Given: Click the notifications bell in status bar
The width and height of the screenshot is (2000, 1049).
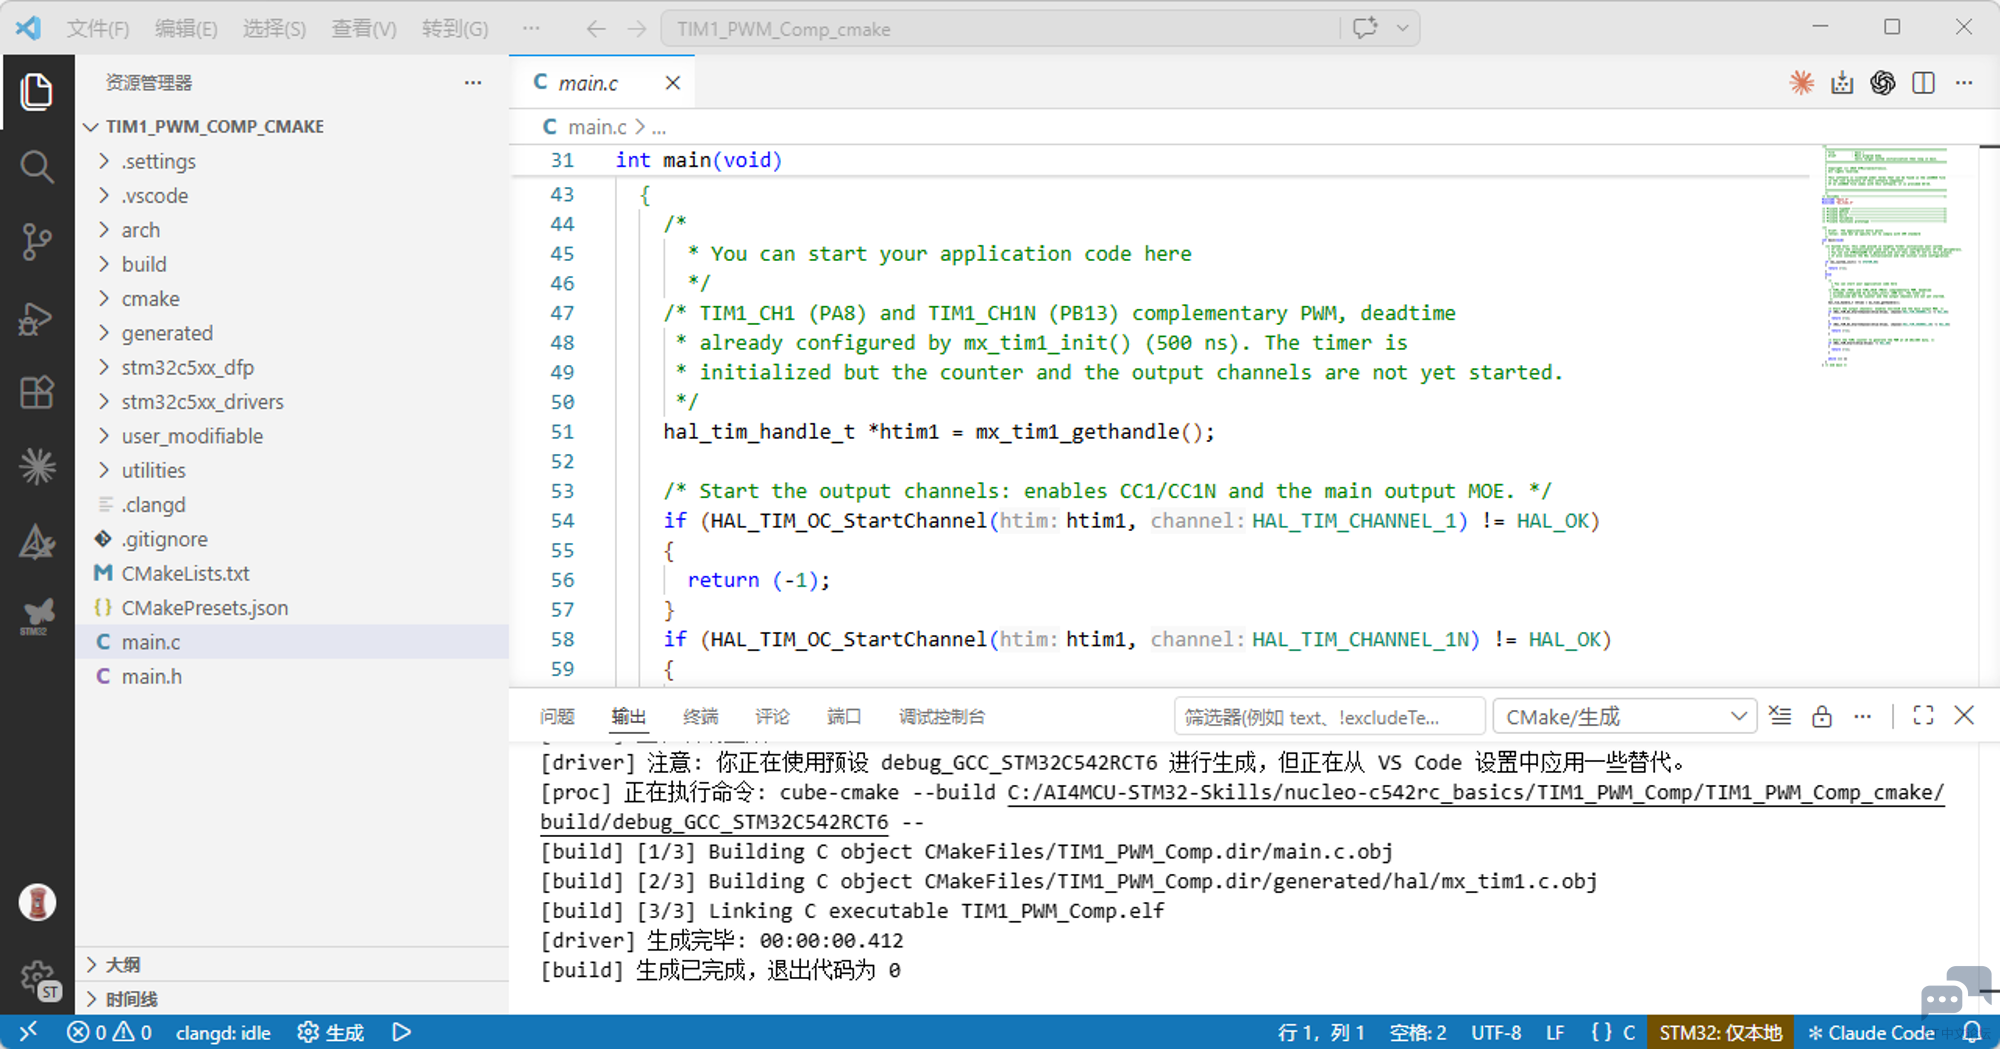Looking at the screenshot, I should [1972, 1032].
